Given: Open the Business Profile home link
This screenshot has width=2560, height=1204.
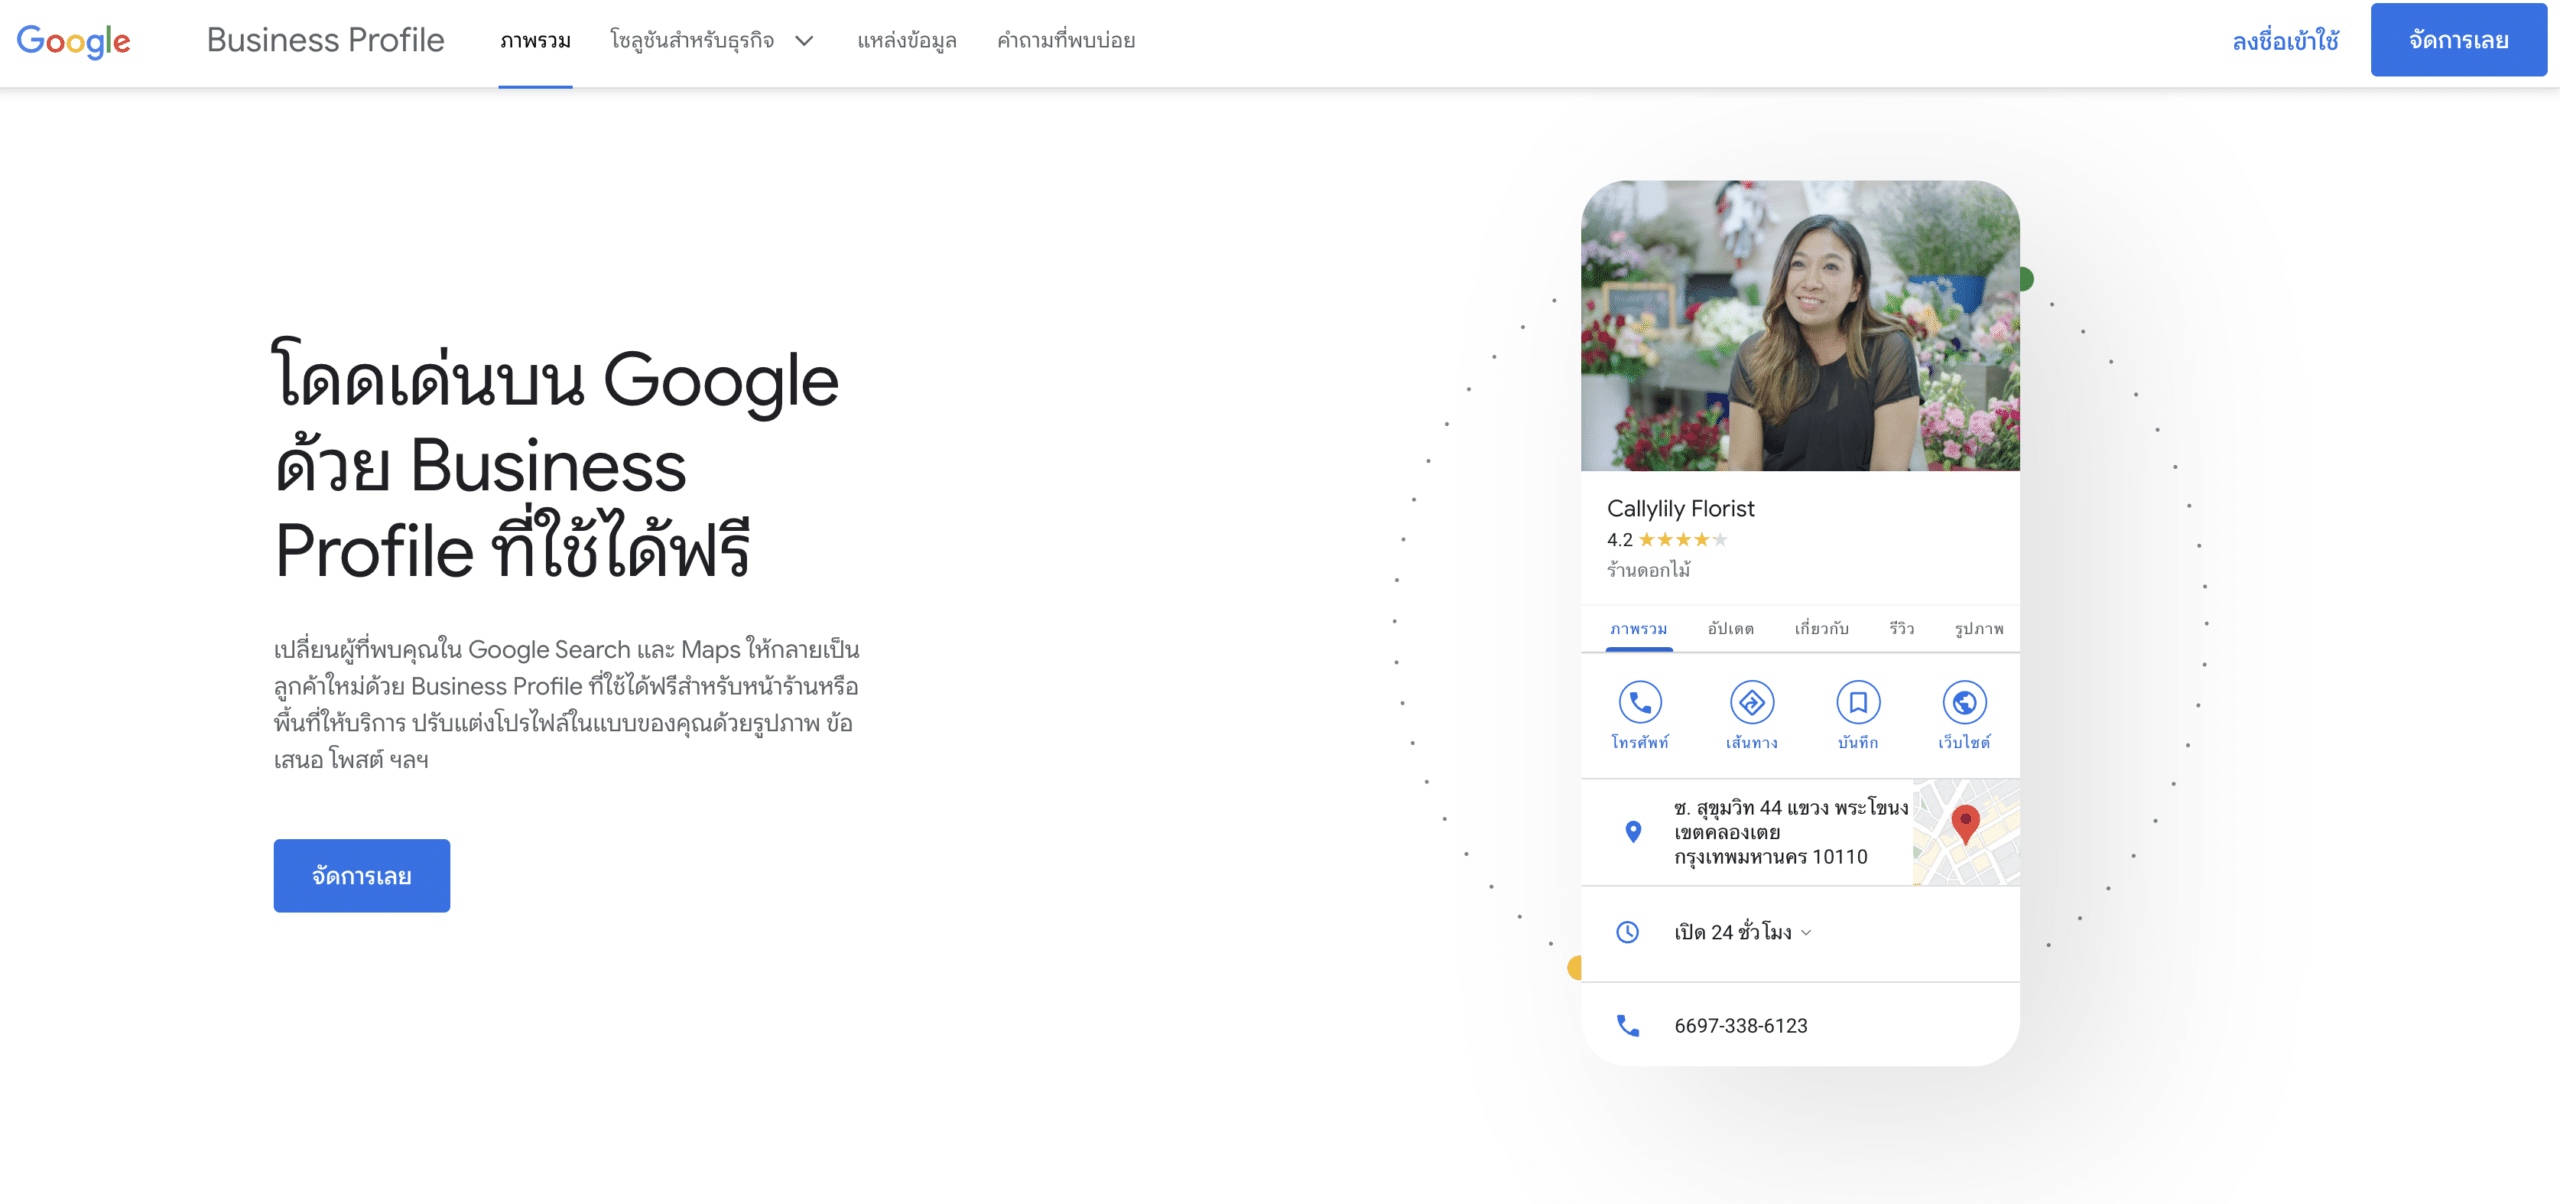Looking at the screenshot, I should pyautogui.click(x=325, y=40).
